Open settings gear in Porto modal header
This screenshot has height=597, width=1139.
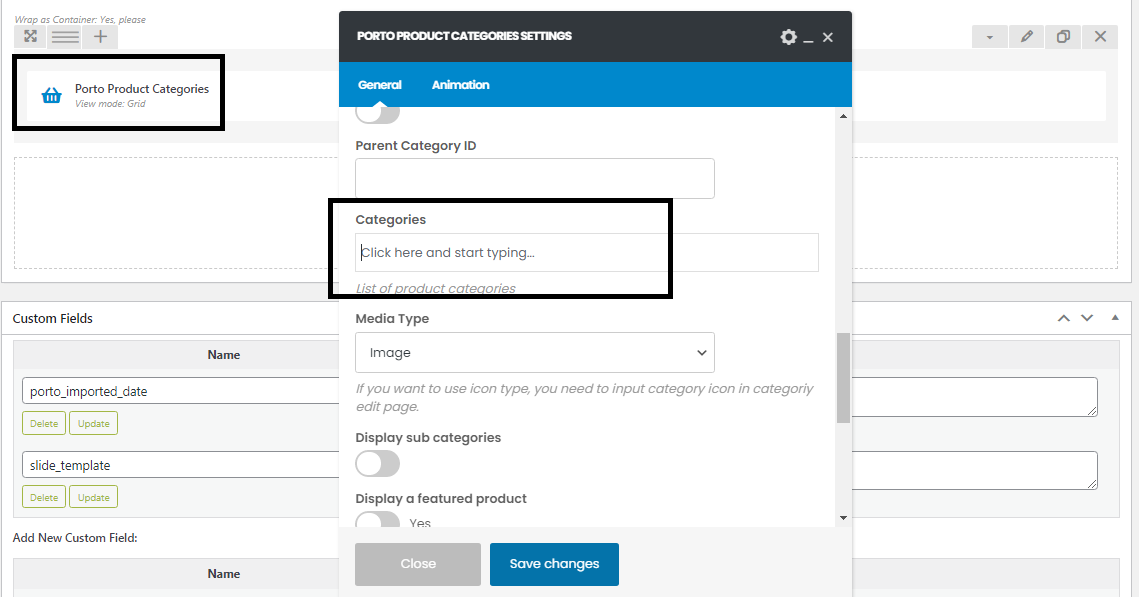(788, 37)
